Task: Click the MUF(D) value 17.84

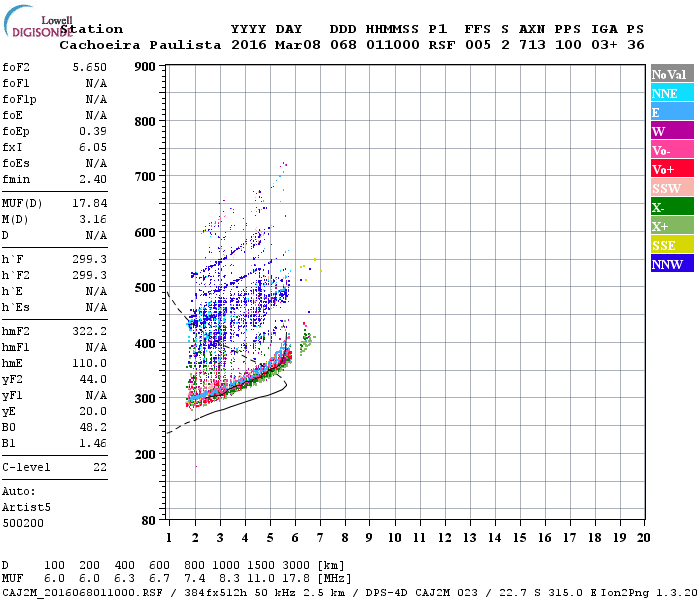Action: pyautogui.click(x=90, y=204)
